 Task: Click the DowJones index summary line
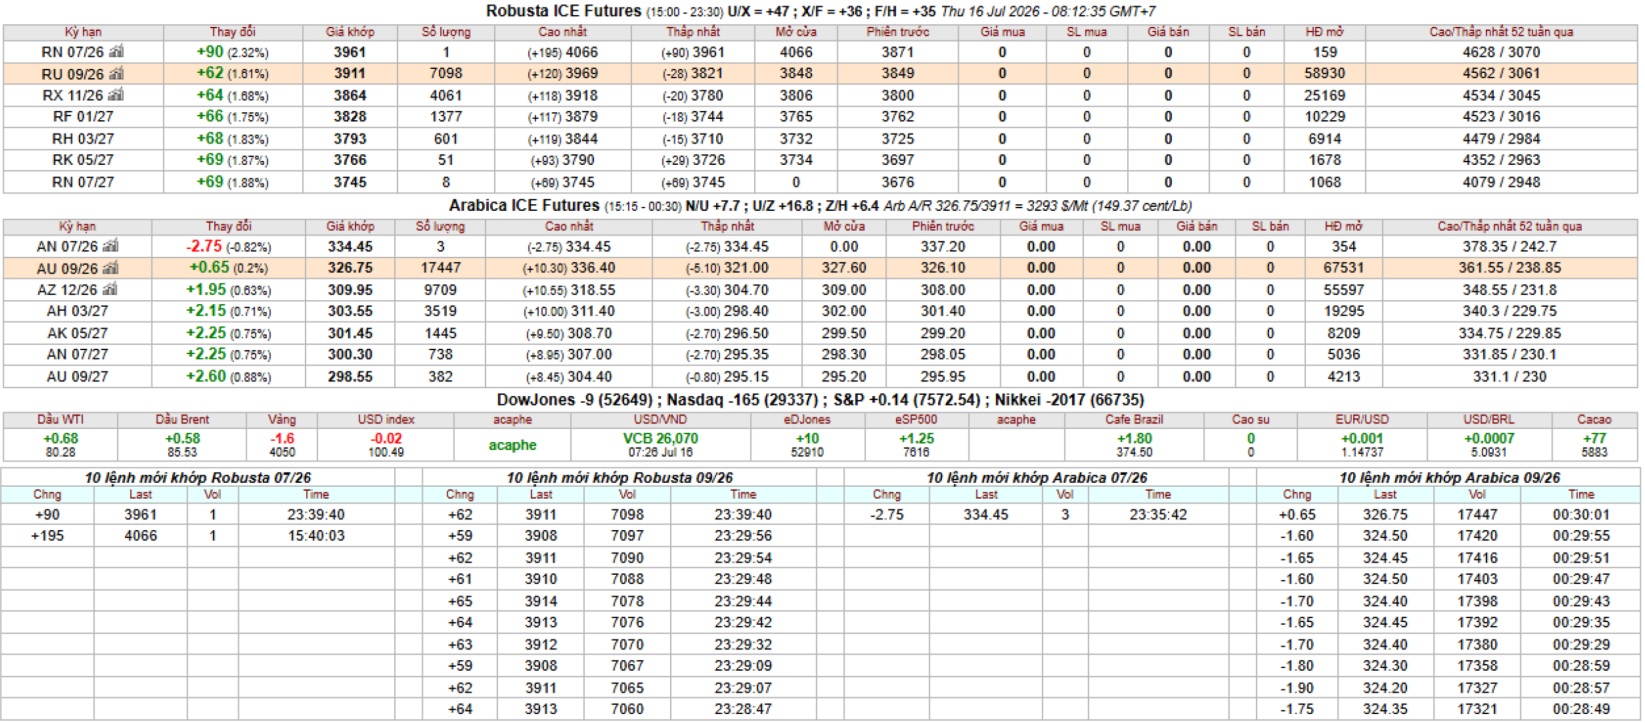click(x=820, y=400)
